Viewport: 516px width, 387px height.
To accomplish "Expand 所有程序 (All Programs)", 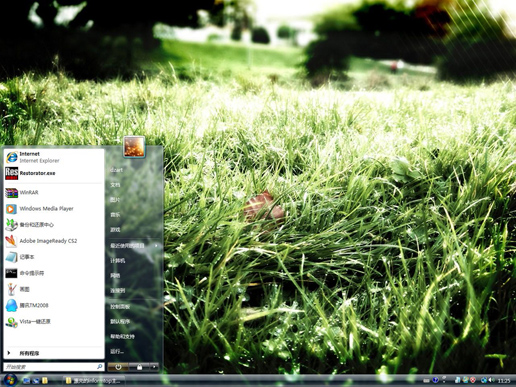I will (x=53, y=353).
